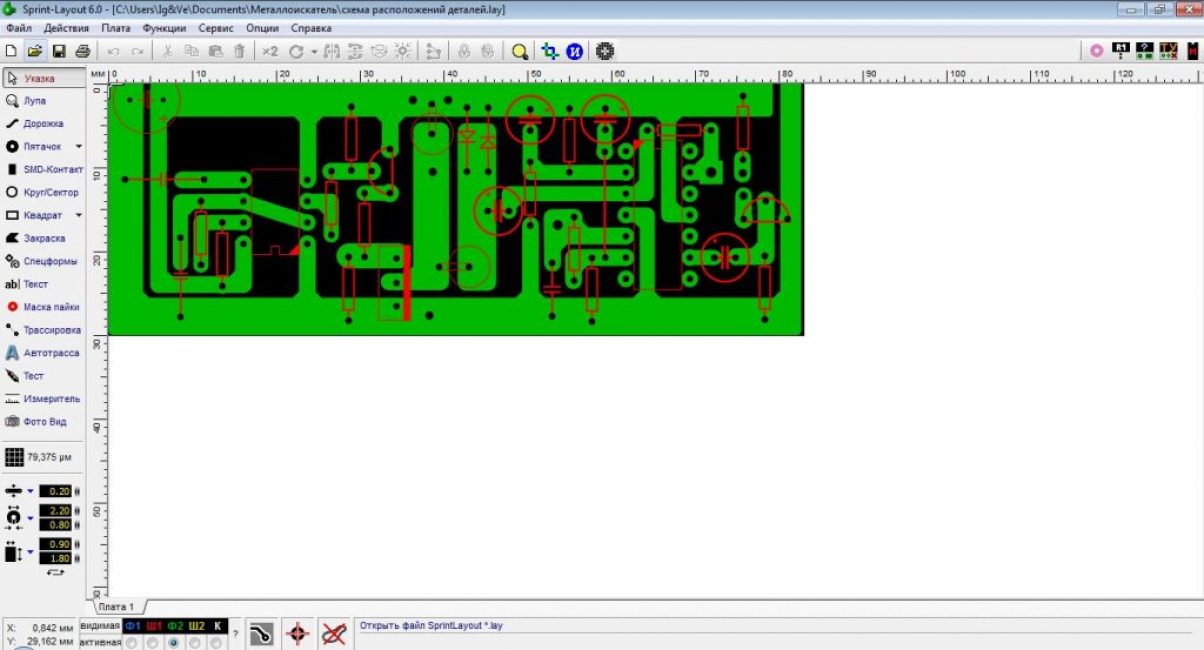Click the Save file icon in toolbar
This screenshot has height=650, width=1204.
59,51
